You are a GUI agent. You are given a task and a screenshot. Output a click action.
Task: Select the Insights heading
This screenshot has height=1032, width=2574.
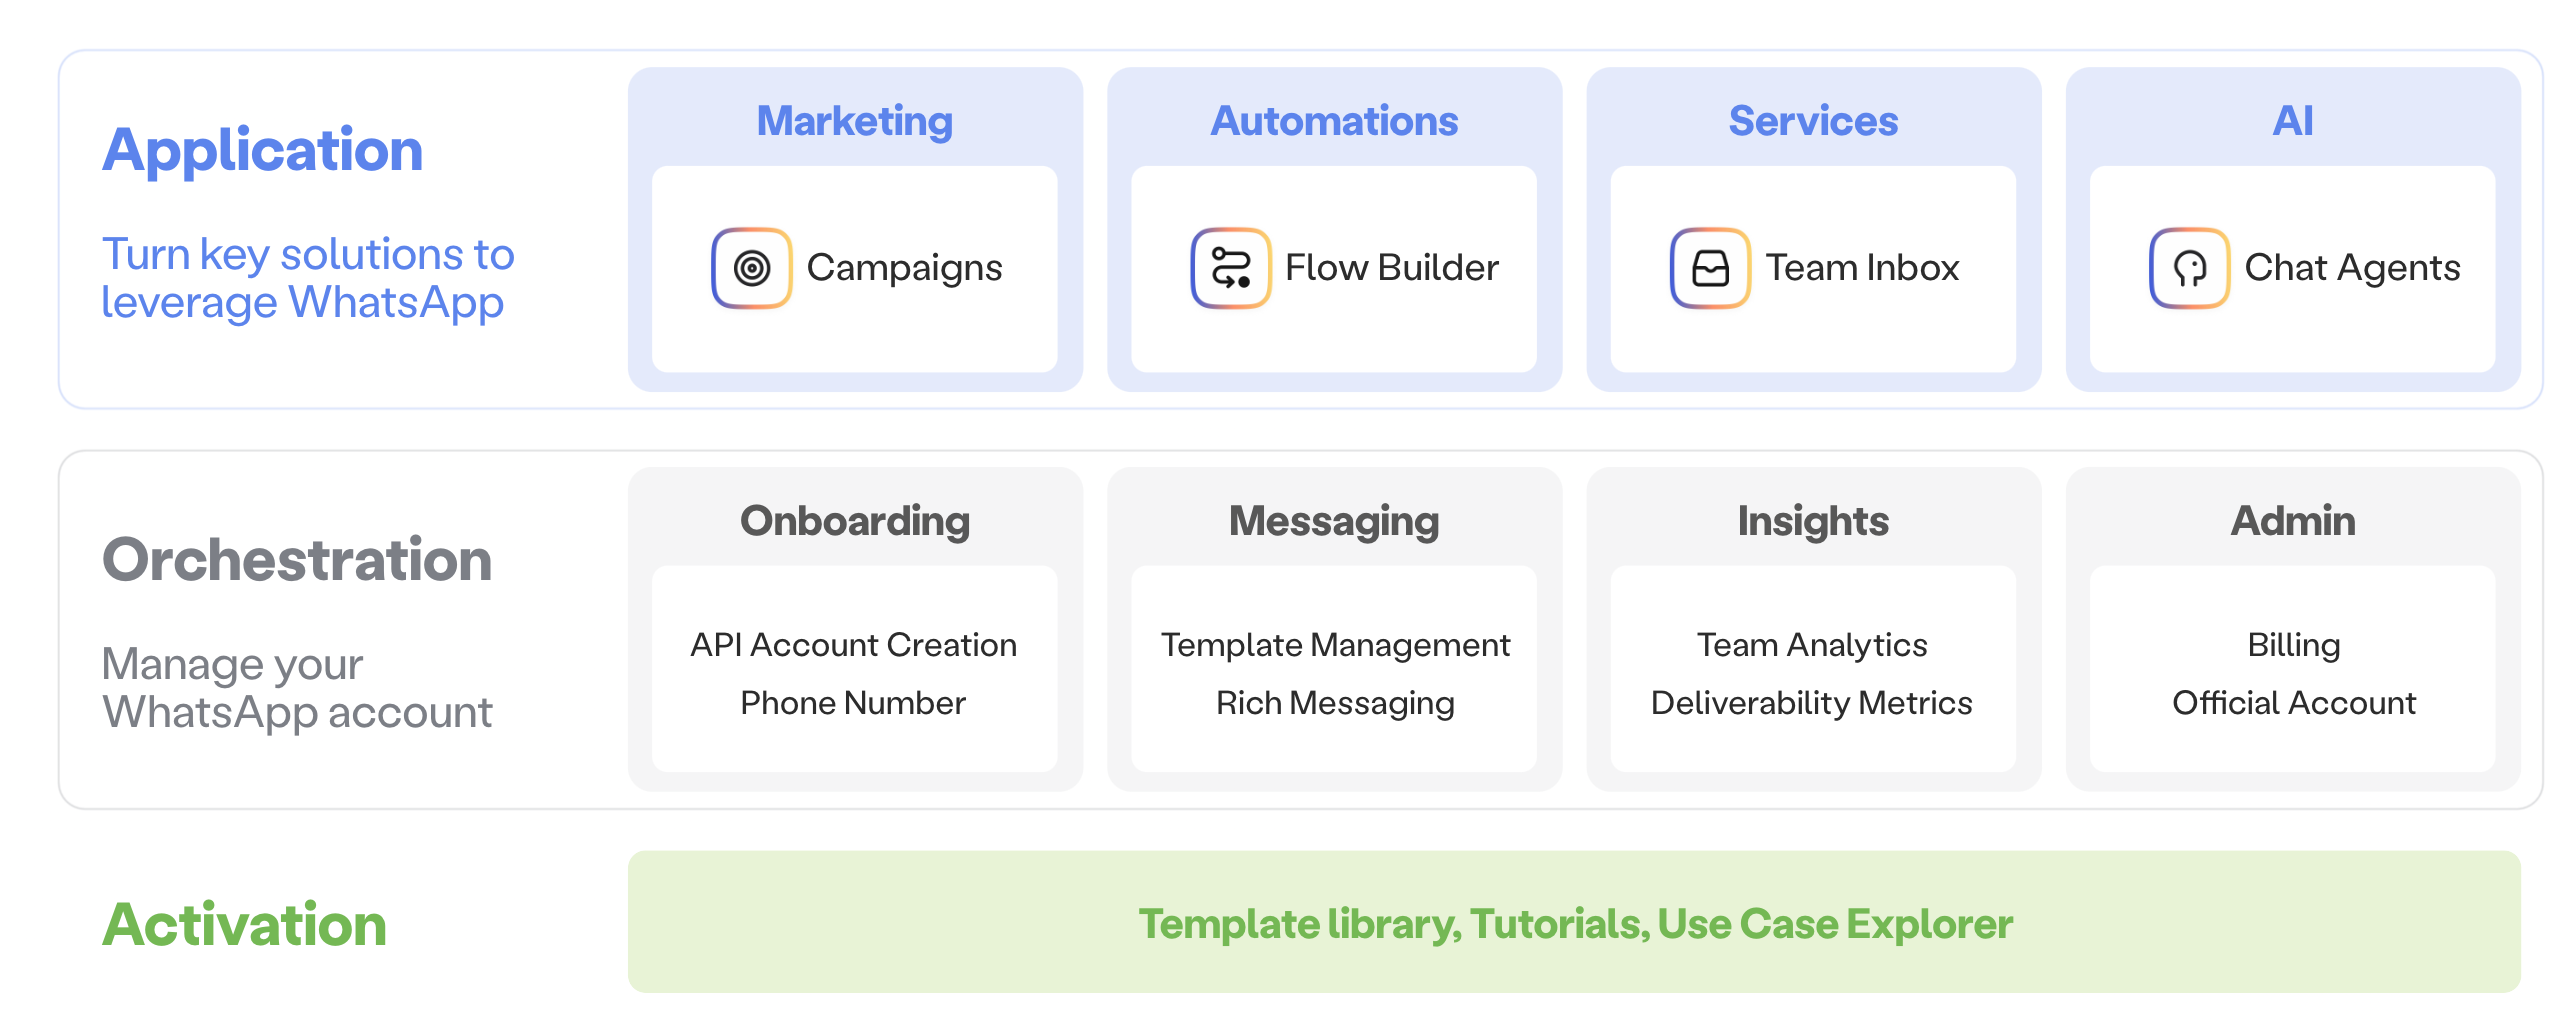tap(1813, 522)
